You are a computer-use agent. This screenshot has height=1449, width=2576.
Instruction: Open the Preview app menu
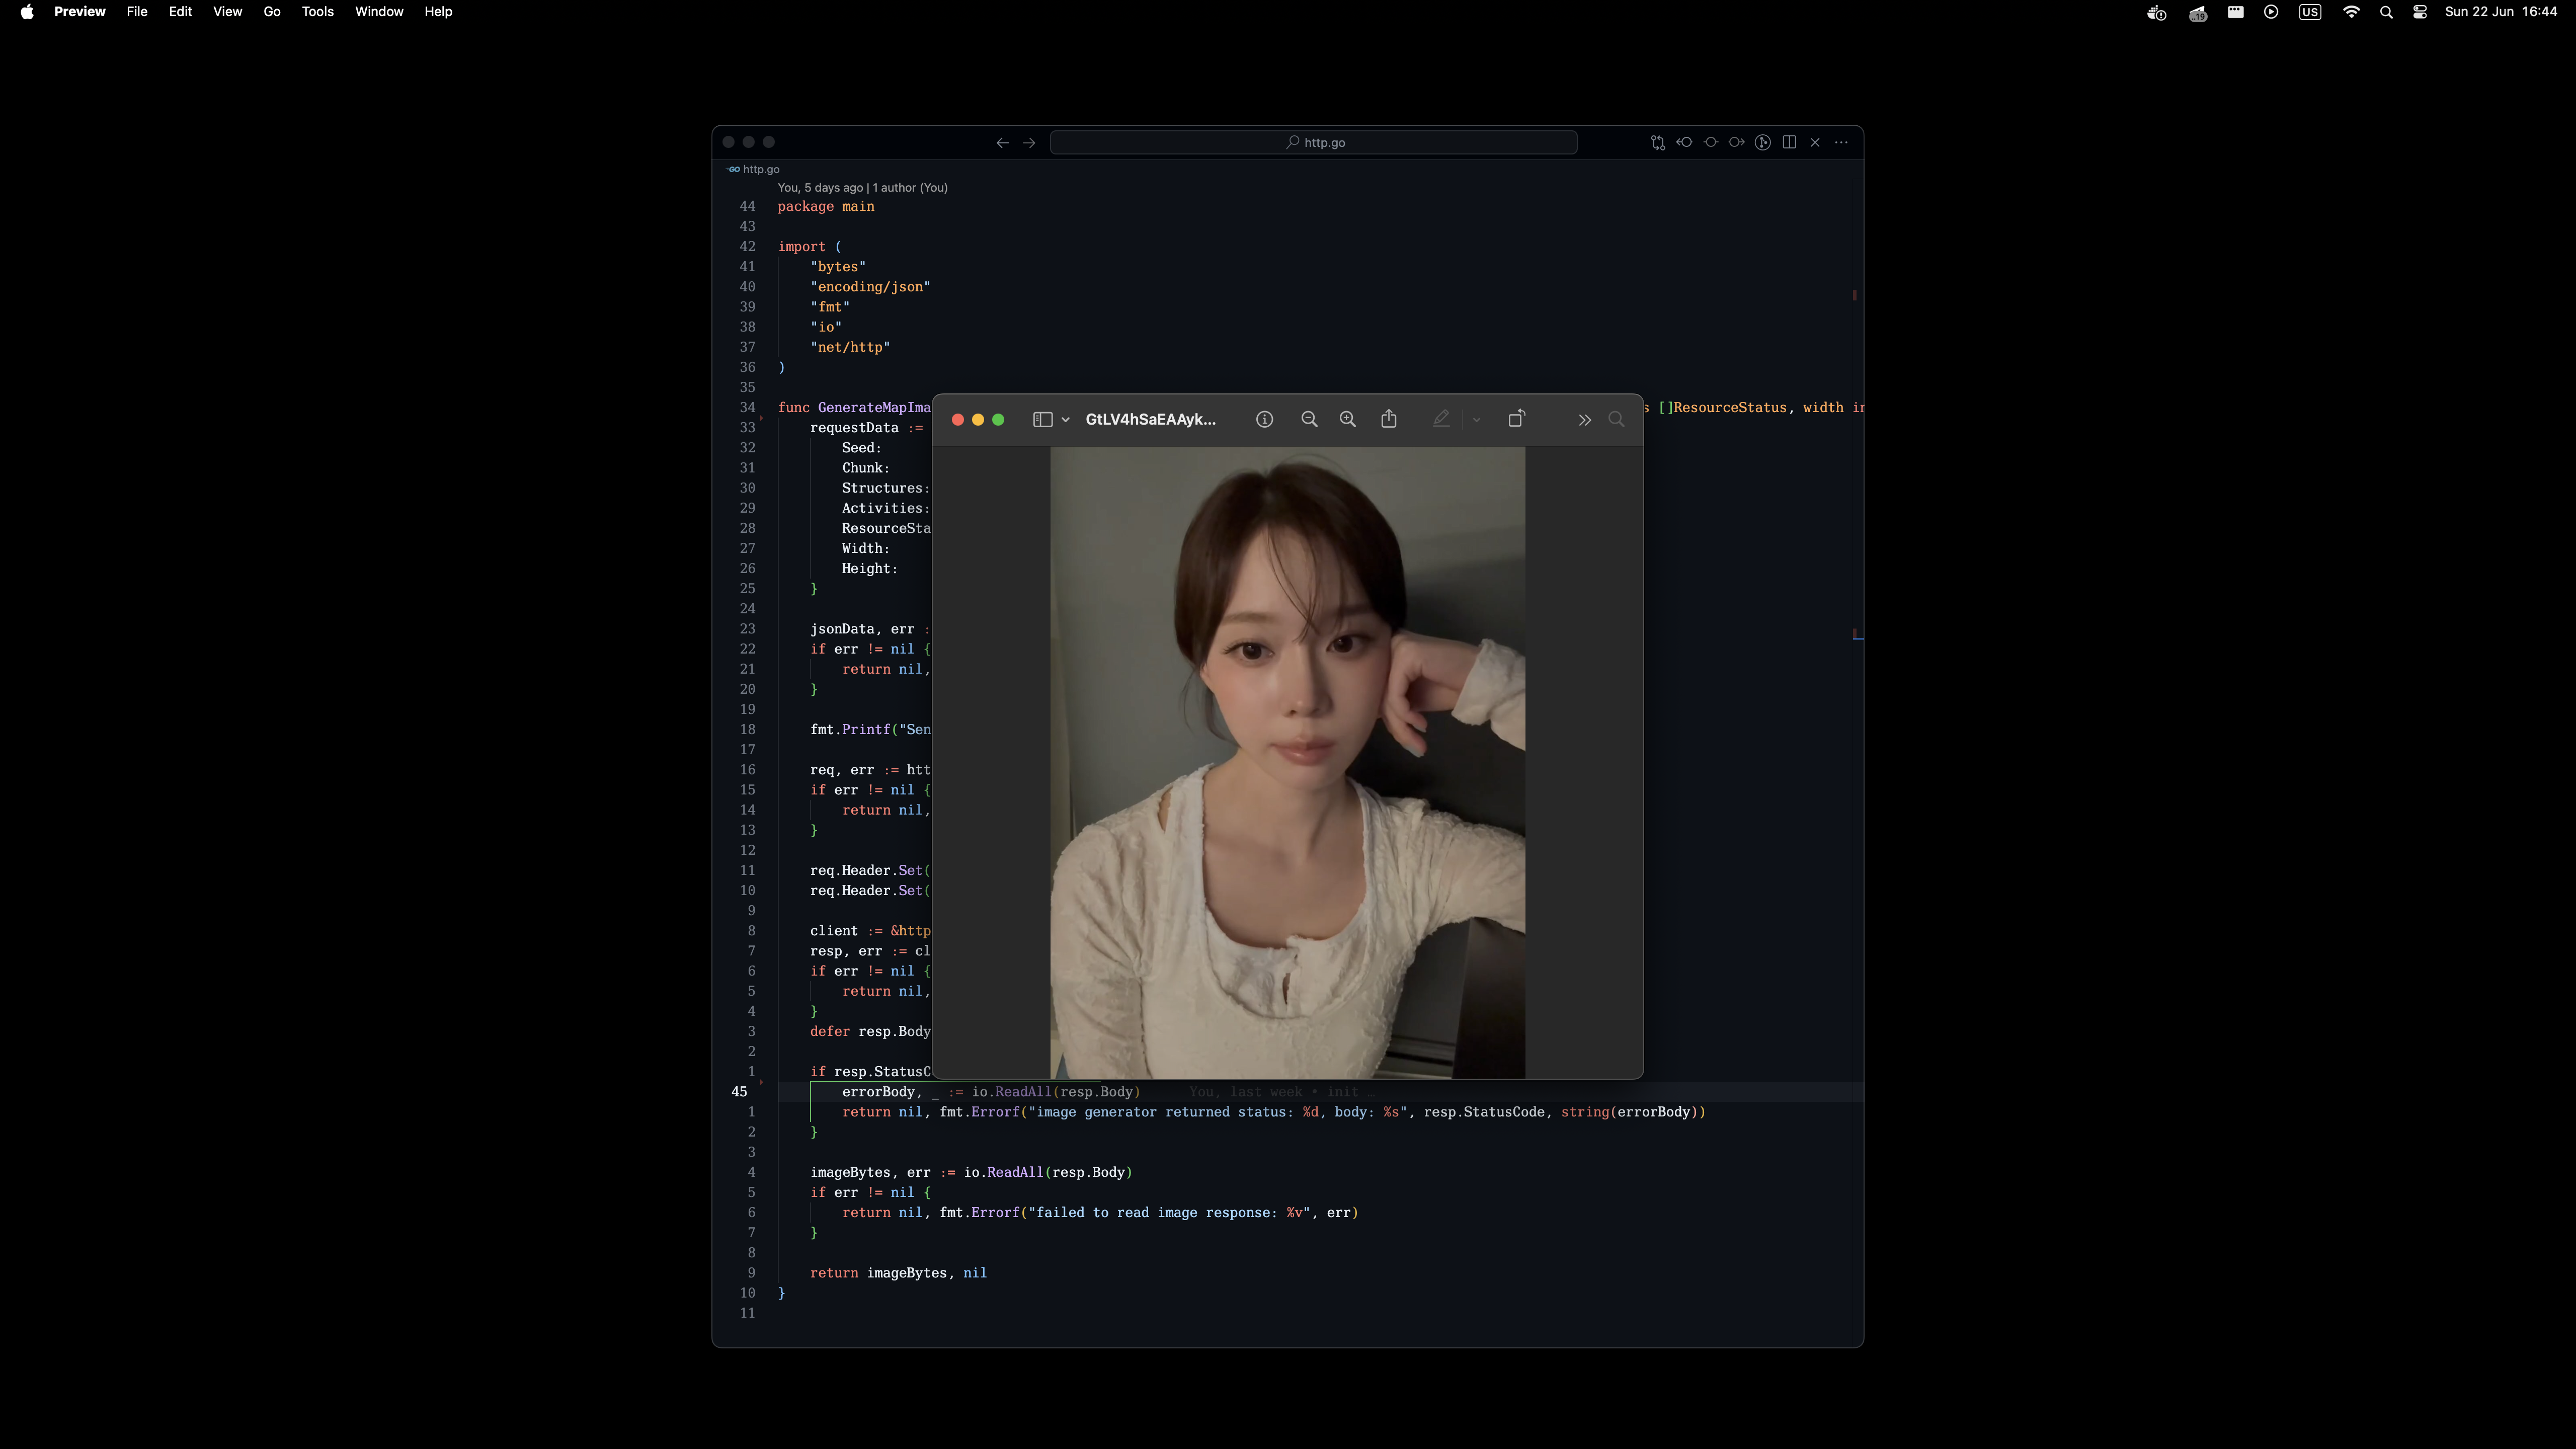point(80,12)
